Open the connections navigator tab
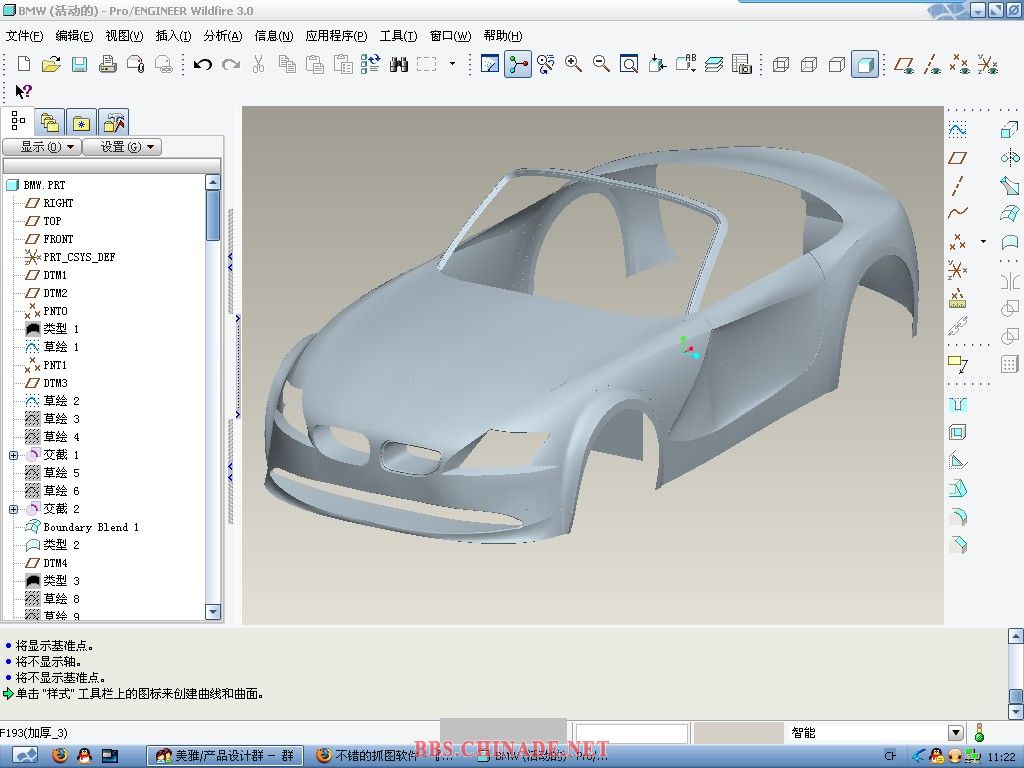 pos(113,122)
